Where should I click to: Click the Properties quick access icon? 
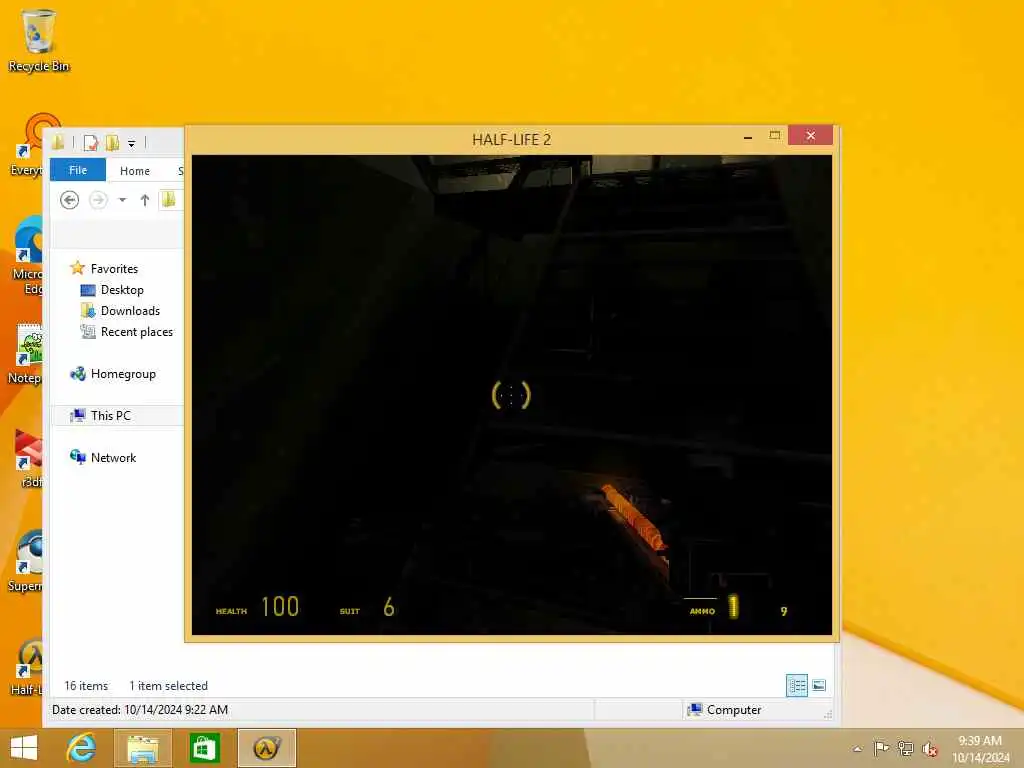(x=91, y=142)
